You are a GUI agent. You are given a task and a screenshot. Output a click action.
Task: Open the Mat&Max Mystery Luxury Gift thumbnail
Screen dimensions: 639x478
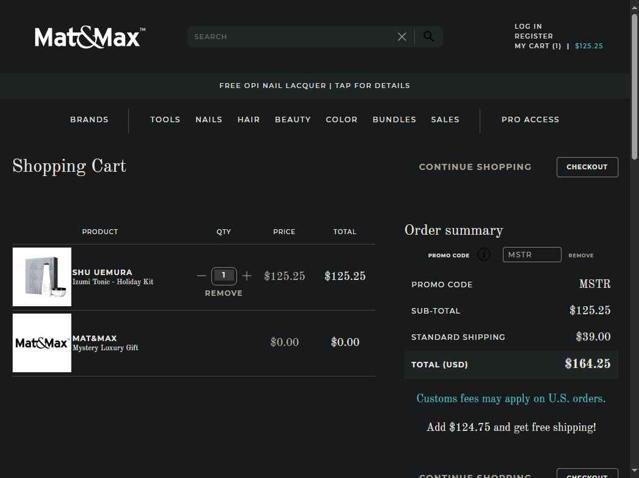tap(42, 343)
